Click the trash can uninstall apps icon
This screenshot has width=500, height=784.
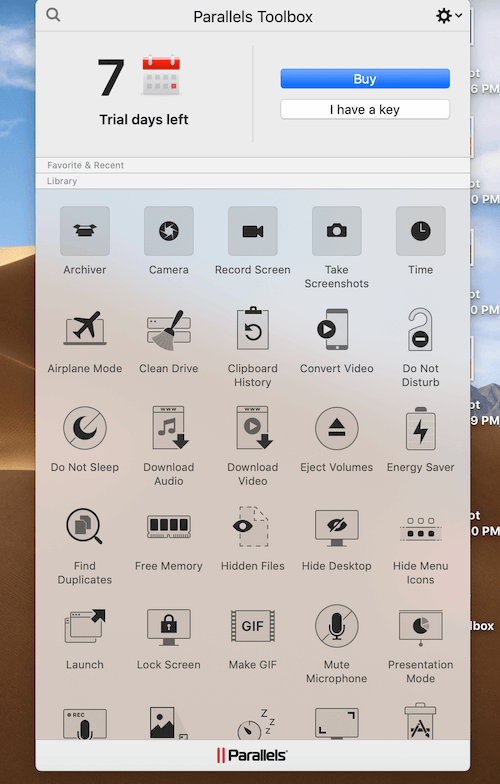(x=420, y=722)
